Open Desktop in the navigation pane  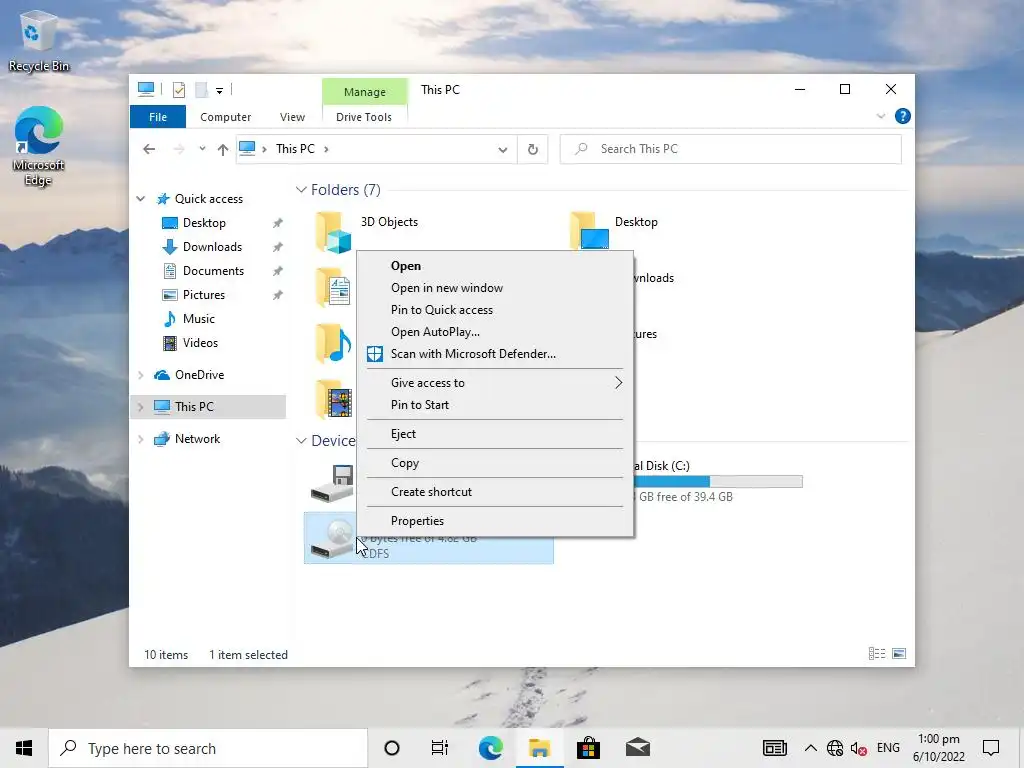[194, 223]
